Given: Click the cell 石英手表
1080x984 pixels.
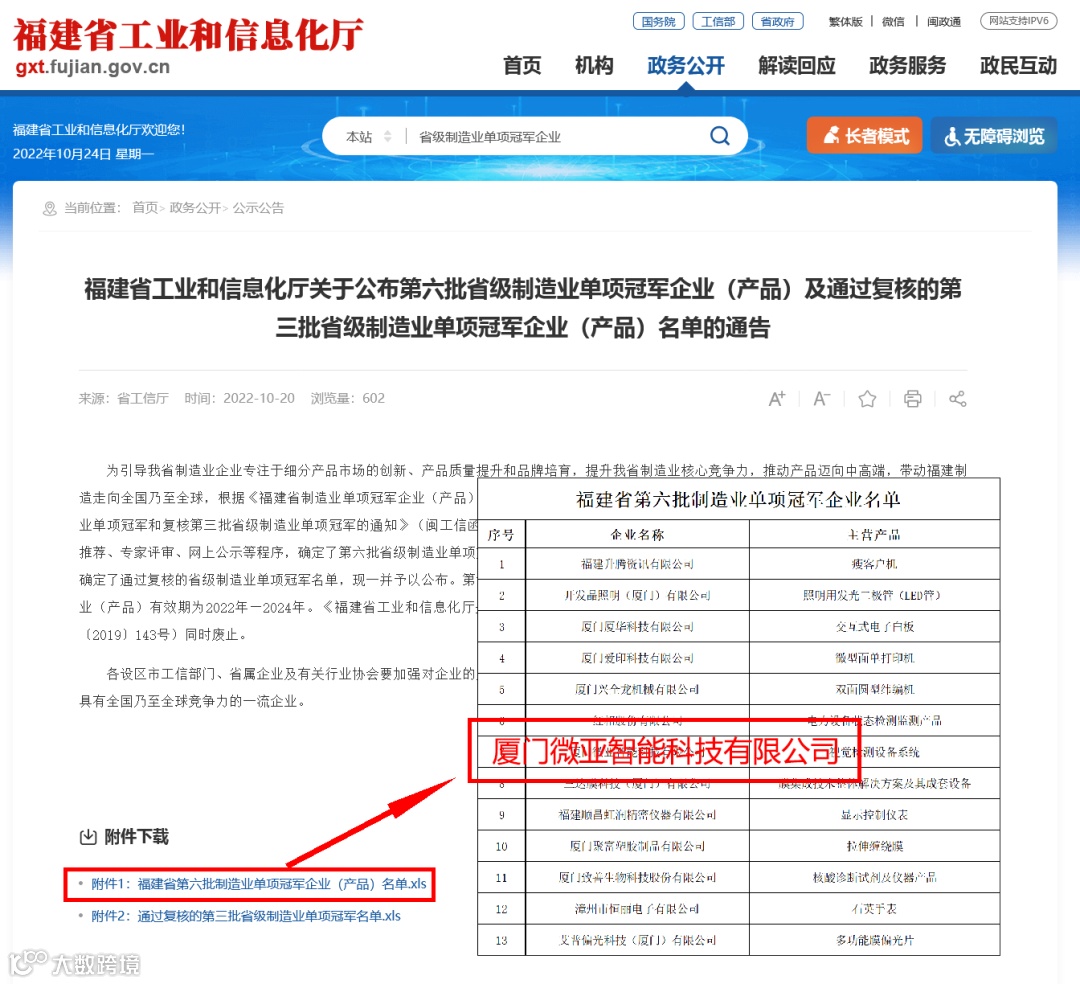Looking at the screenshot, I should tap(875, 909).
